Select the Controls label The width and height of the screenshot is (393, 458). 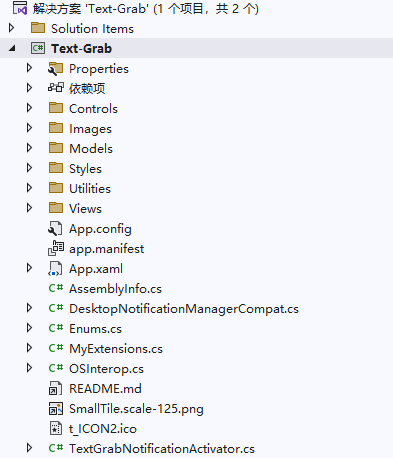pyautogui.click(x=93, y=109)
